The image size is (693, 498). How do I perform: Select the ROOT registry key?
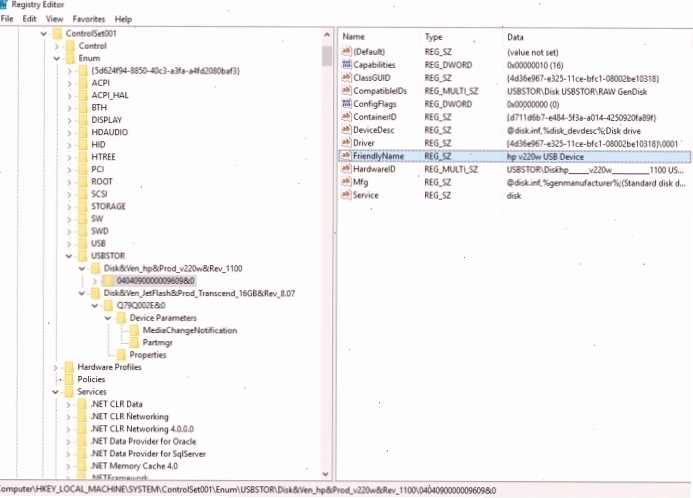102,182
